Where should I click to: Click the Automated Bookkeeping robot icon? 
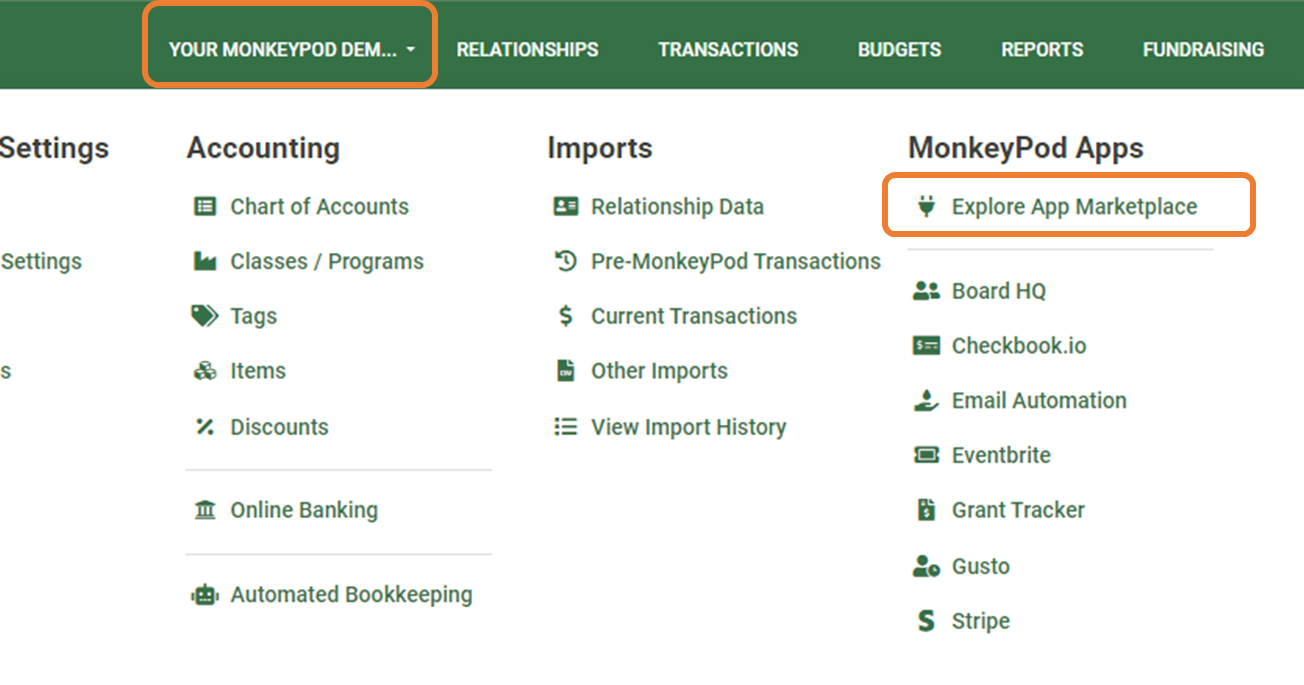tap(204, 594)
